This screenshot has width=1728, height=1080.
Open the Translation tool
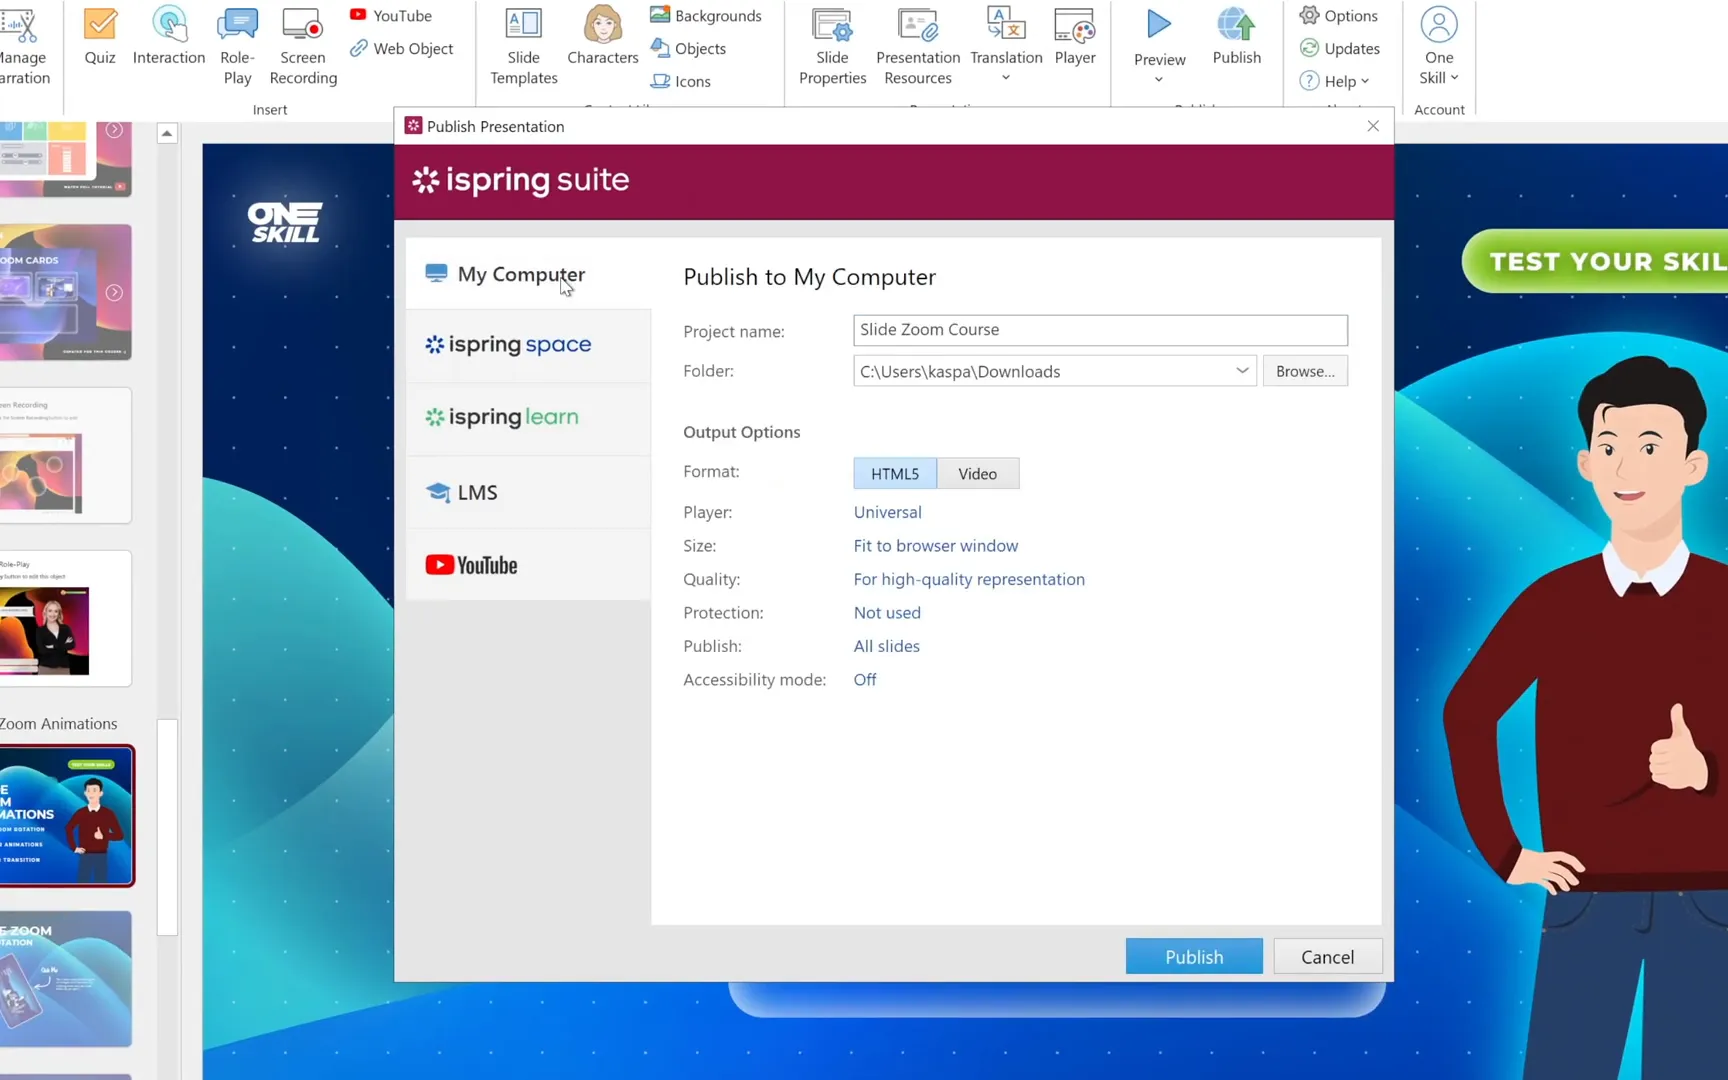coord(1006,36)
